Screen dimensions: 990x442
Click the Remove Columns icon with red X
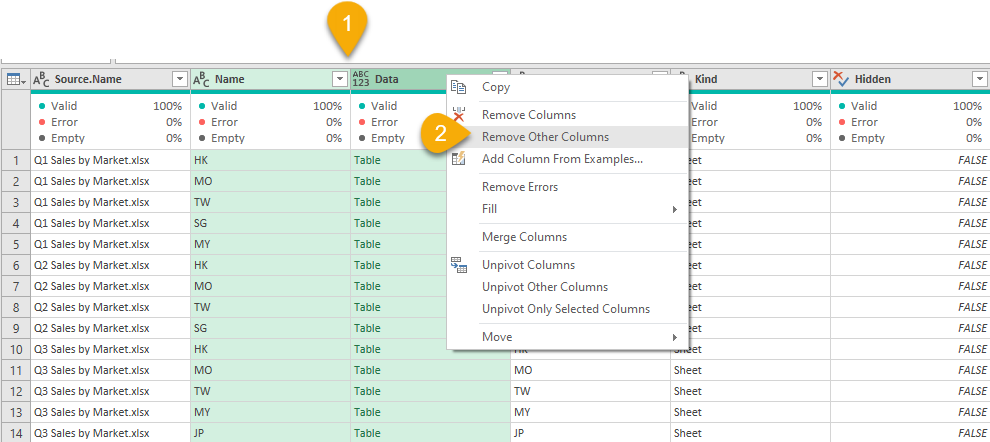click(x=459, y=115)
